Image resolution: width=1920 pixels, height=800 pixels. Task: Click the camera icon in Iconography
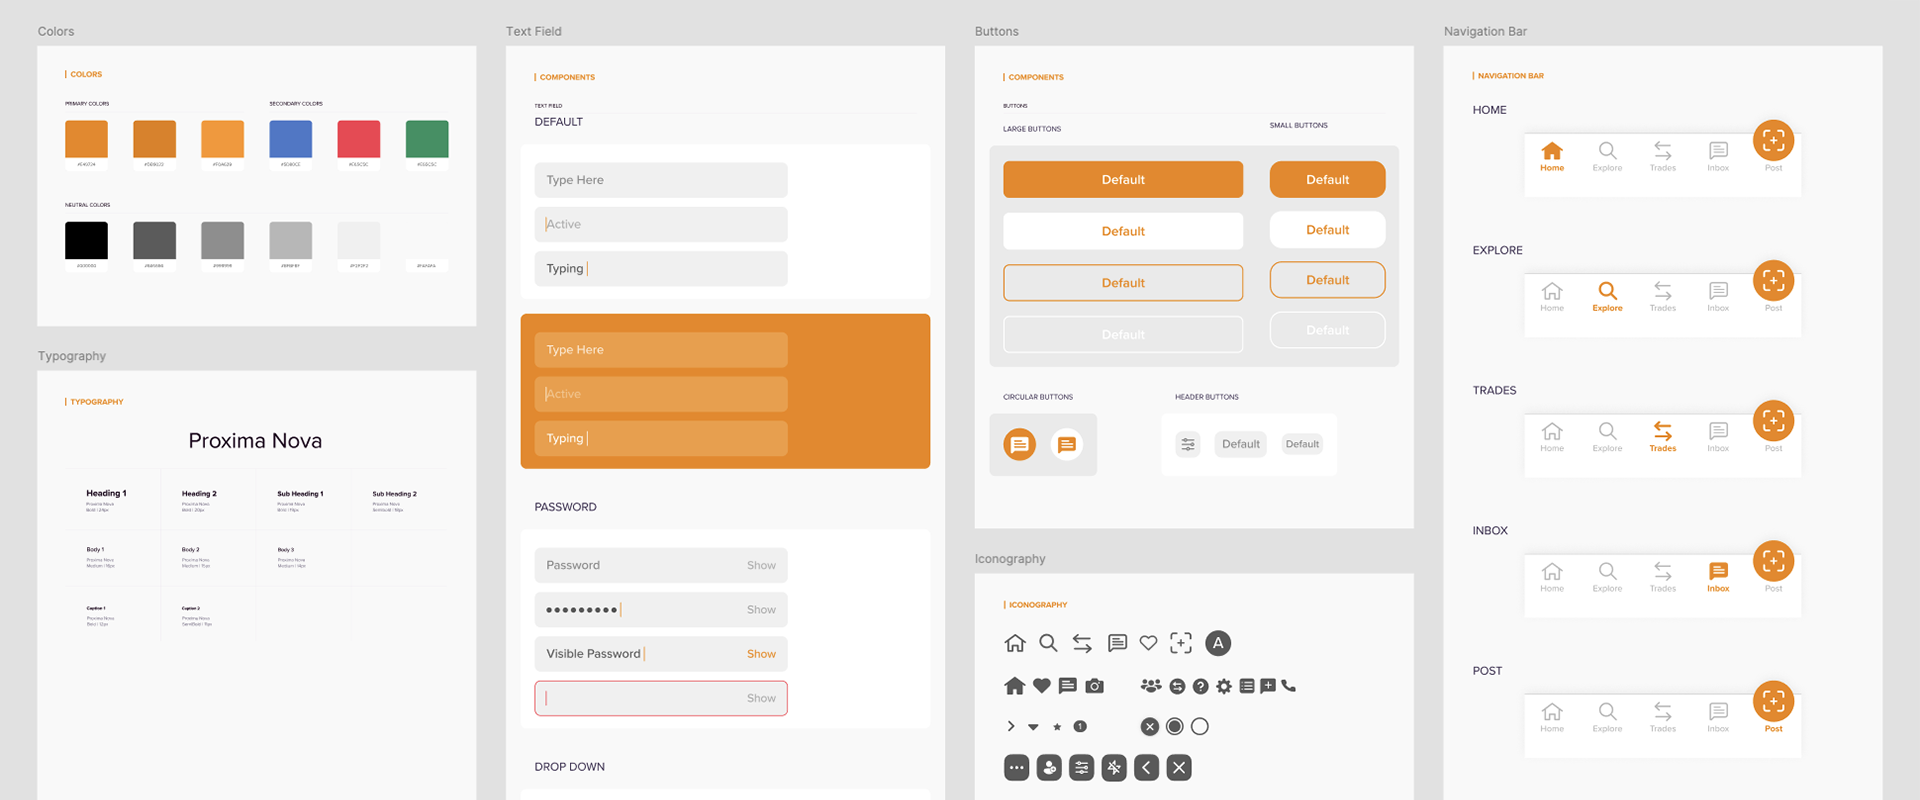pos(1095,686)
